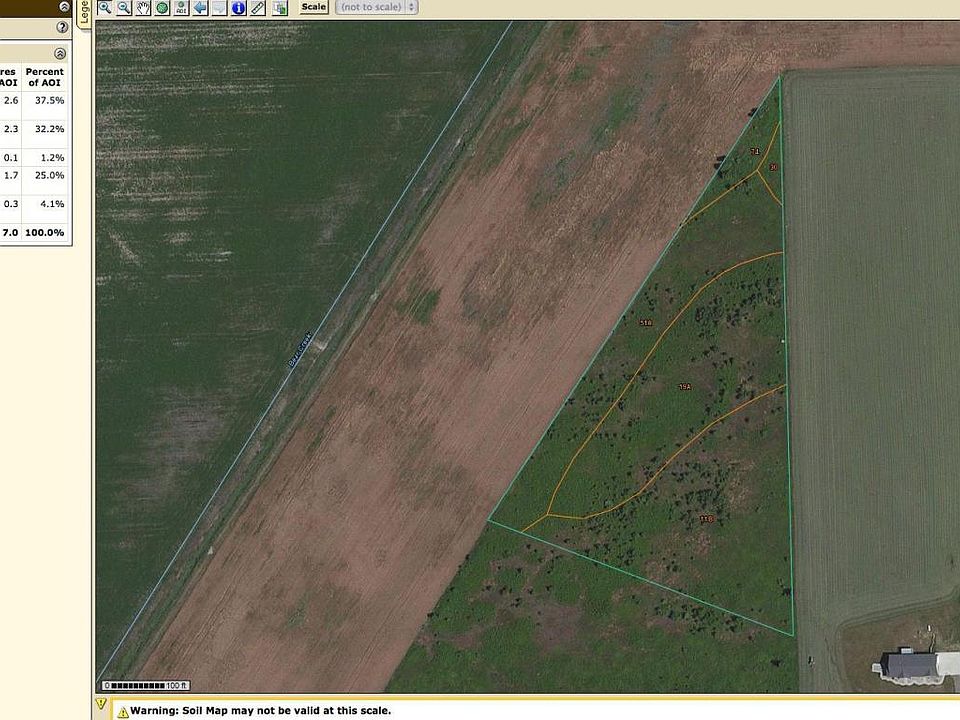Select the Zoom Out magnifier tool
This screenshot has height=720, width=960.
tap(124, 7)
